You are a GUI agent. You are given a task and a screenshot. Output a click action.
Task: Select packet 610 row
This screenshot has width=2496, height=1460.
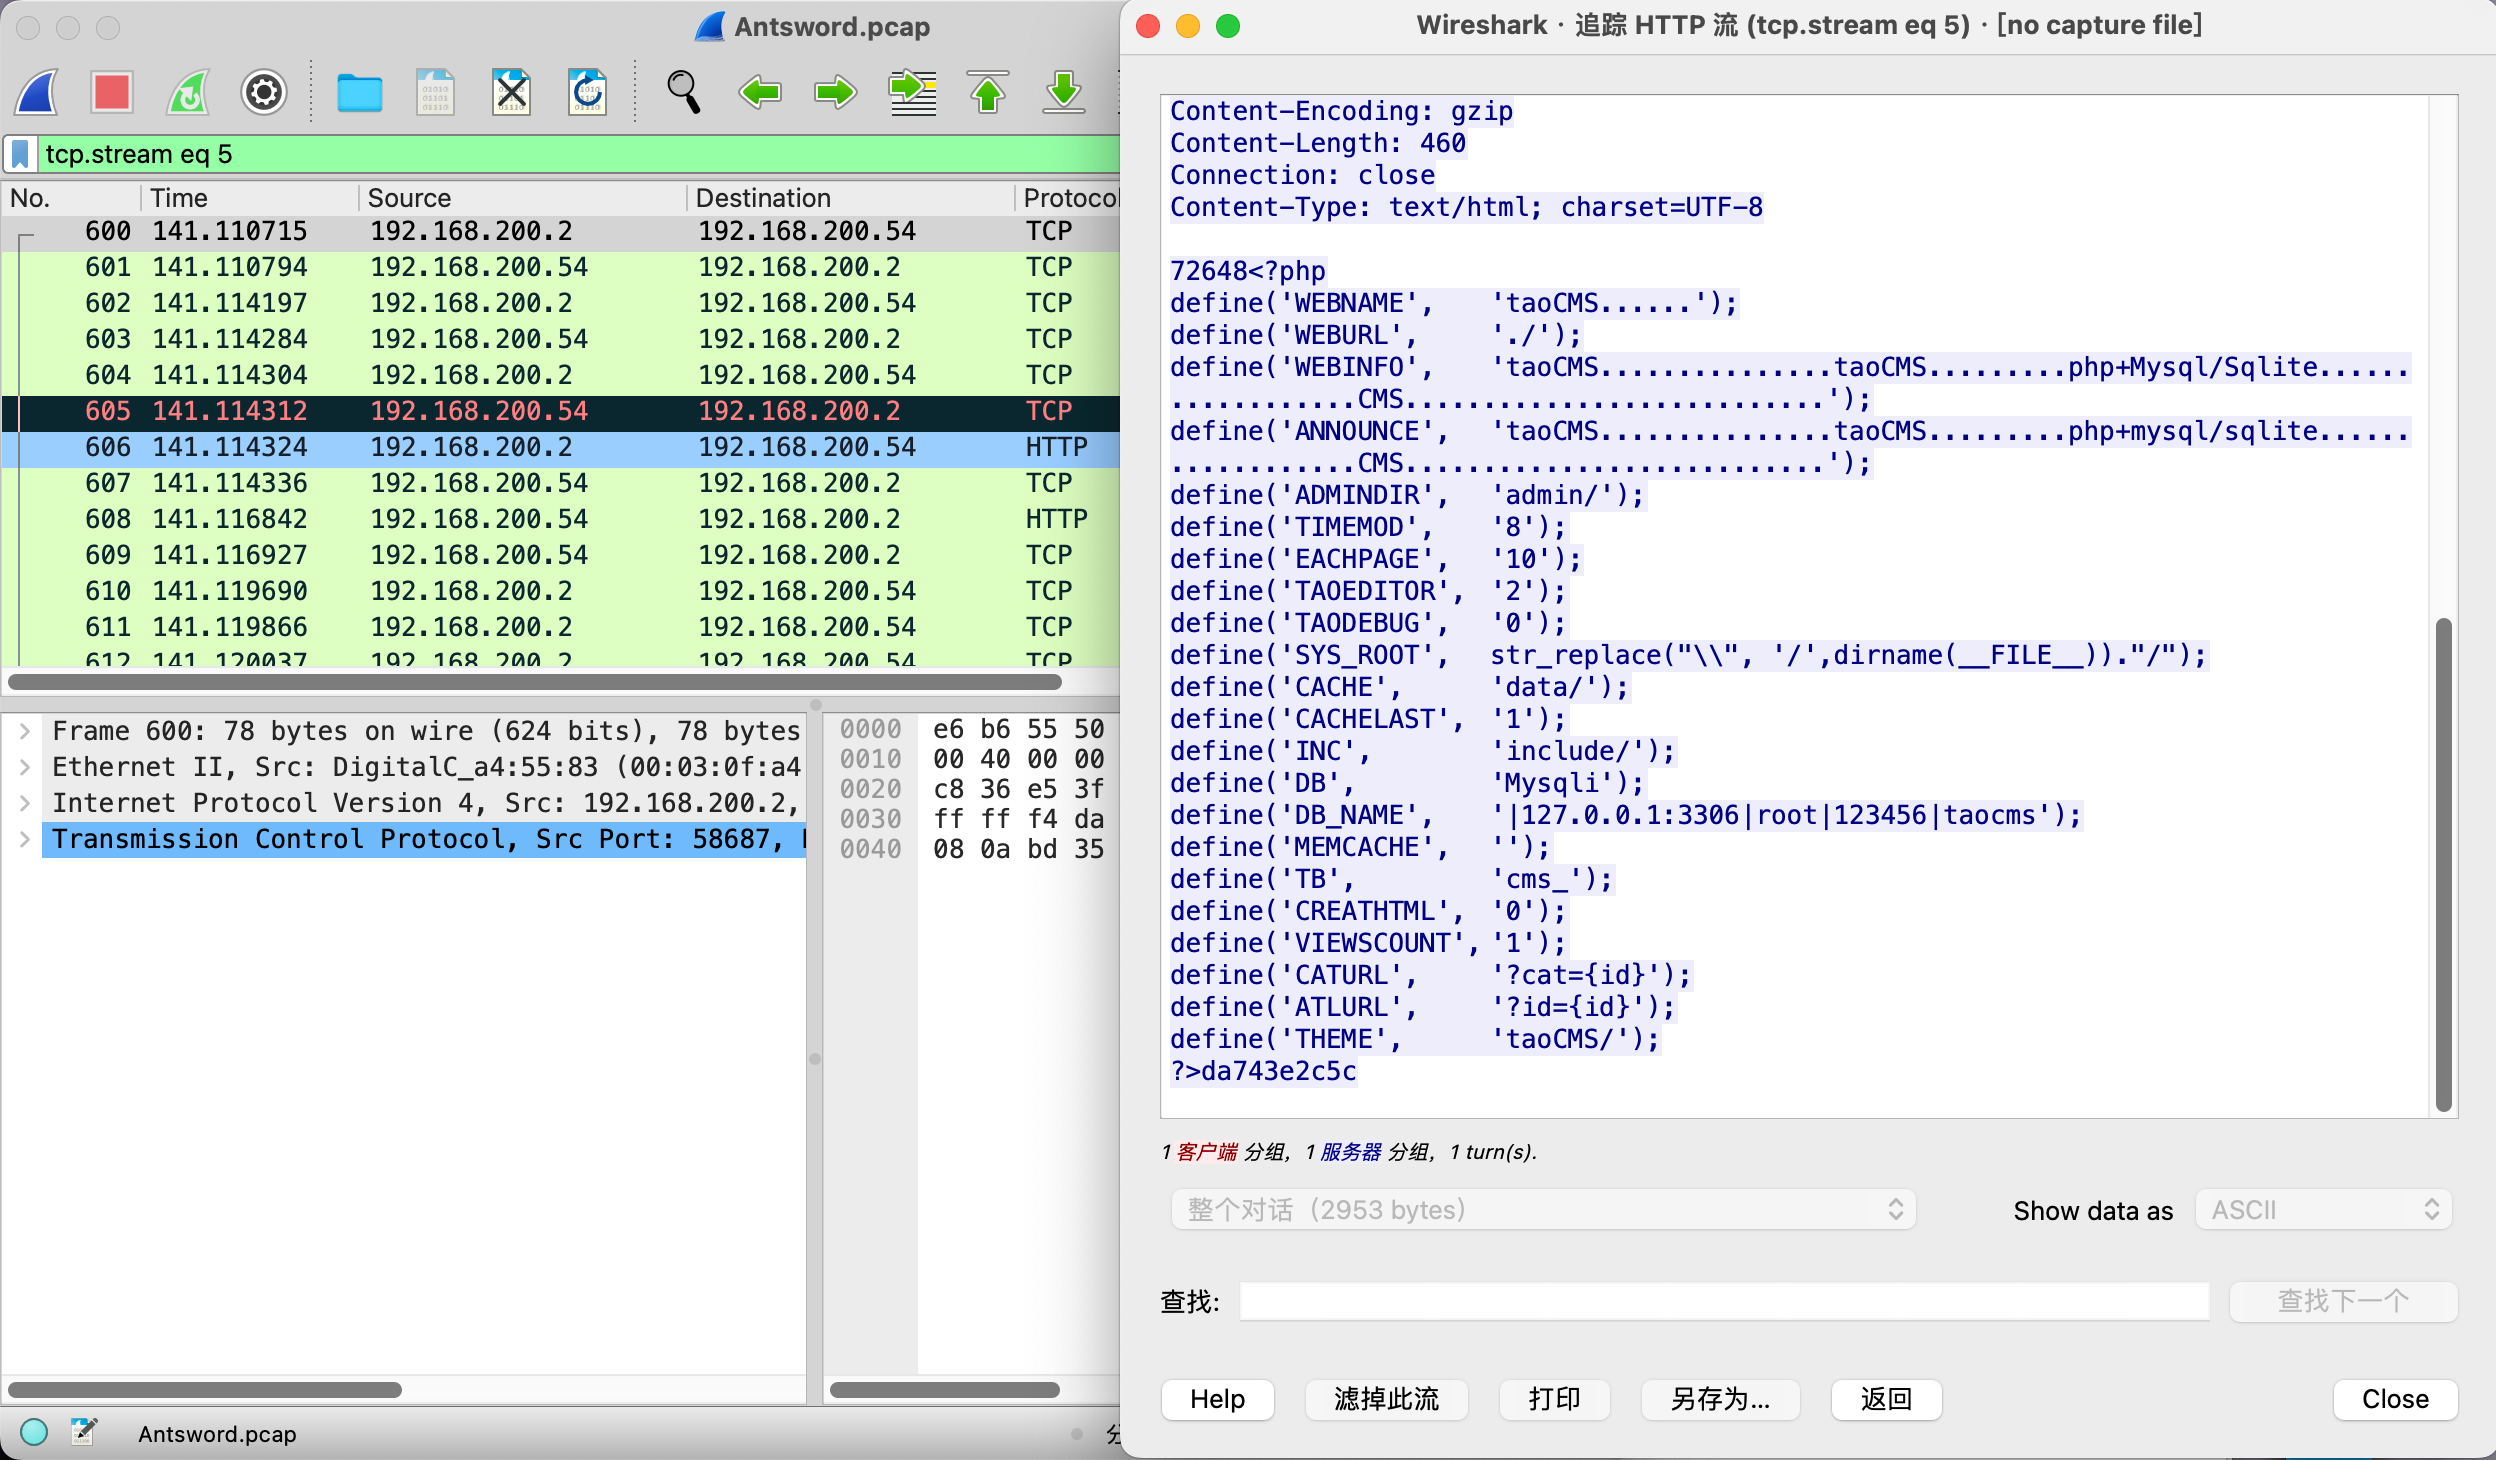coord(561,591)
